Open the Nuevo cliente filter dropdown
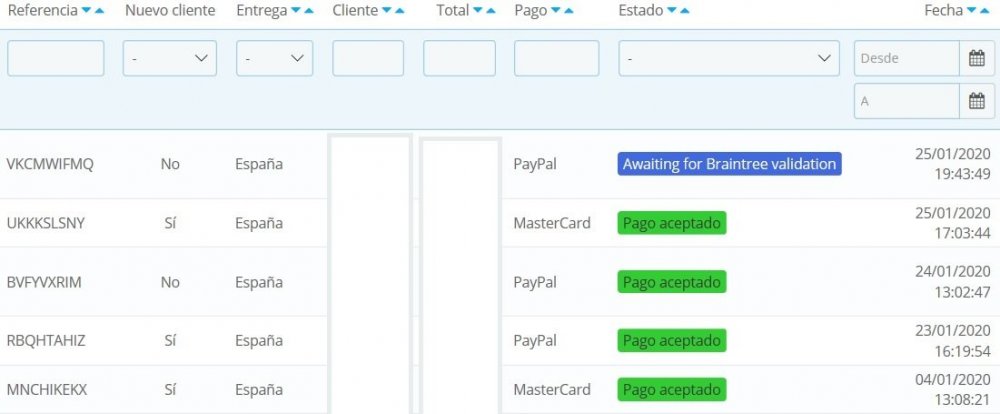This screenshot has width=1000, height=414. tap(170, 58)
